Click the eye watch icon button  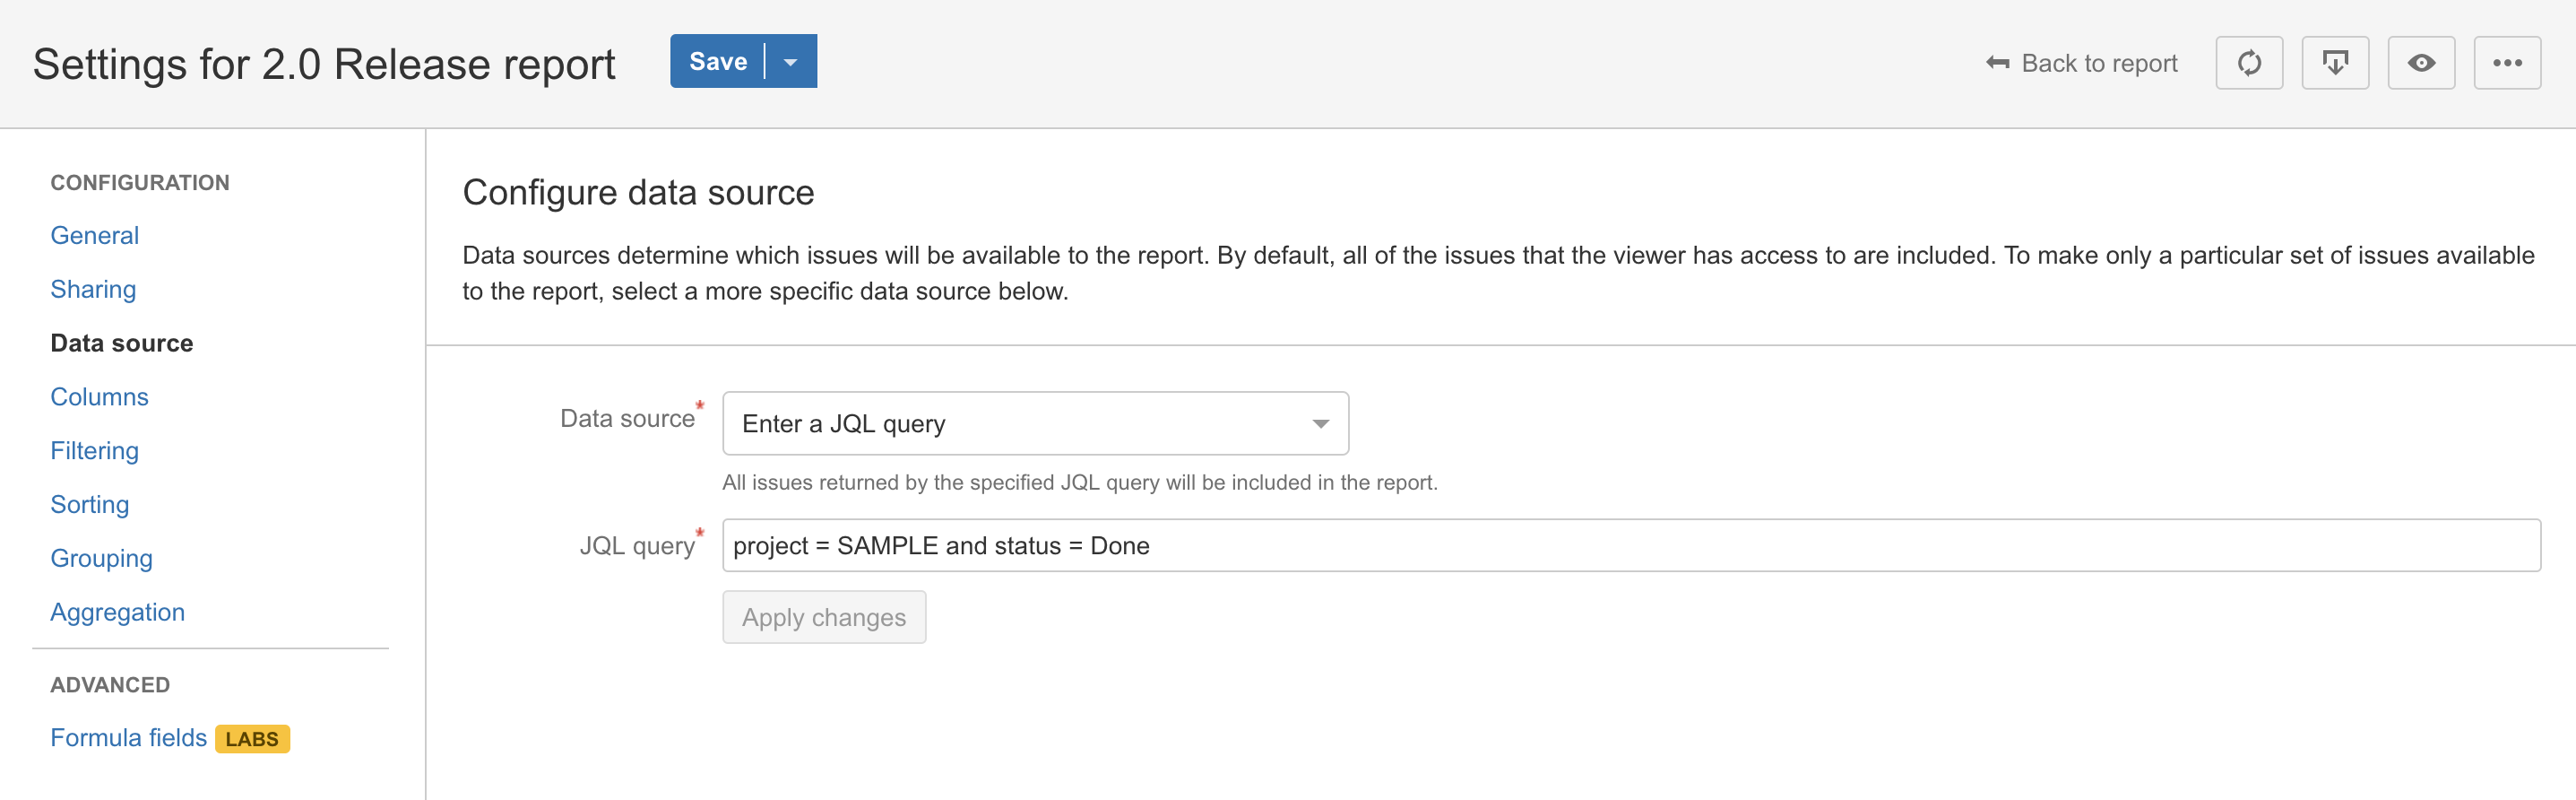[x=2421, y=63]
